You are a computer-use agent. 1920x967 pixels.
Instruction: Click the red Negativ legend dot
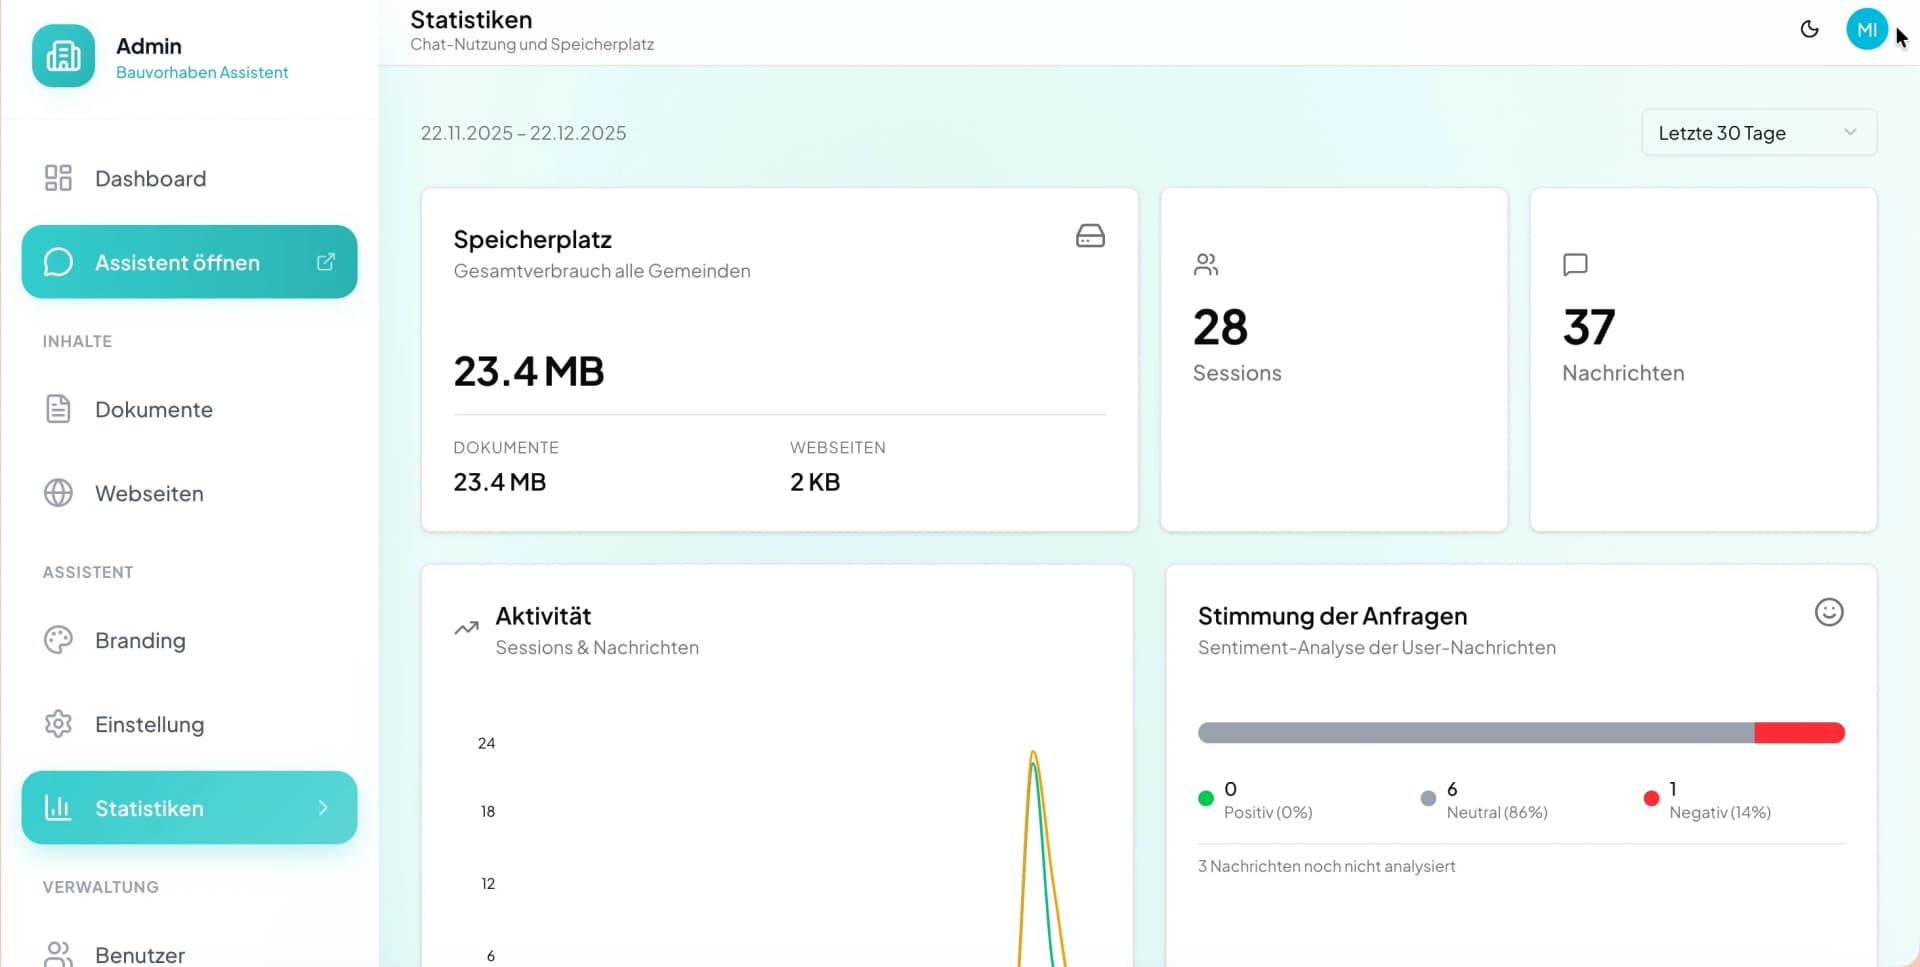tap(1651, 798)
